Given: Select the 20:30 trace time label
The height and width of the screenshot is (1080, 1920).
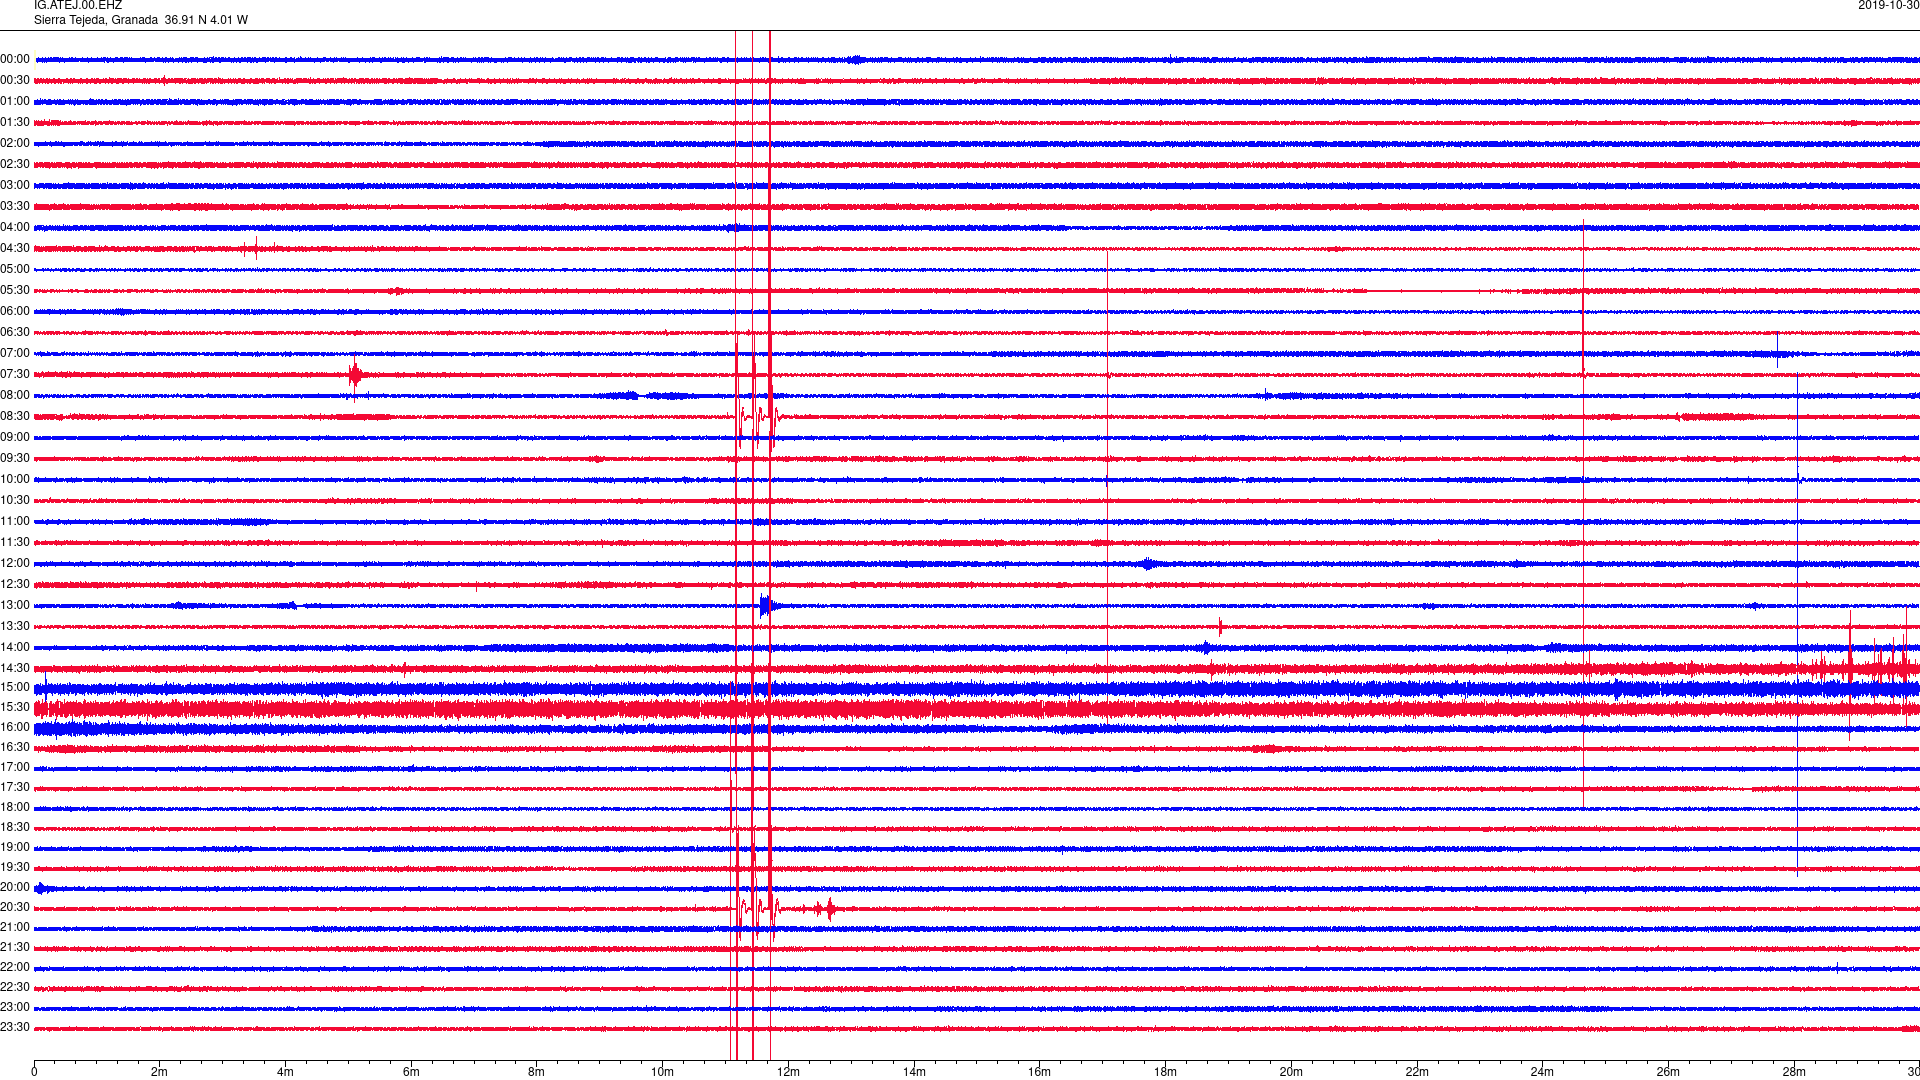Looking at the screenshot, I should coord(15,907).
